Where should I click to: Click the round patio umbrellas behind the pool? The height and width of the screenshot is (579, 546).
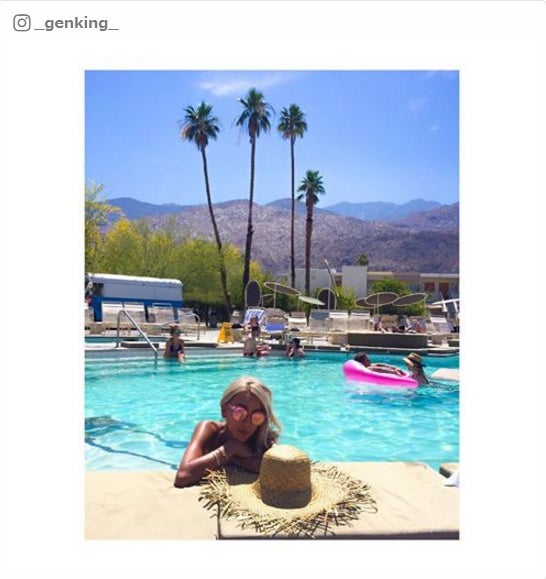pos(392,300)
